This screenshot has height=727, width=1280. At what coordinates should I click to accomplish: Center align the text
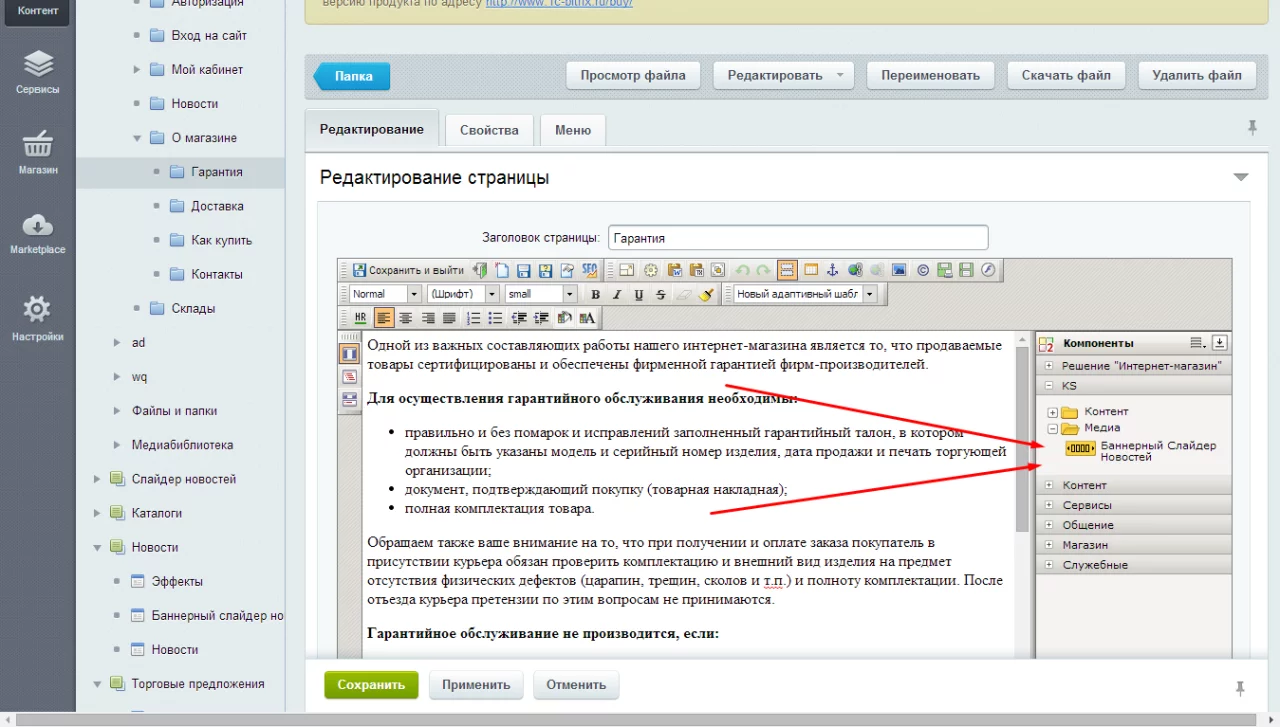406,319
